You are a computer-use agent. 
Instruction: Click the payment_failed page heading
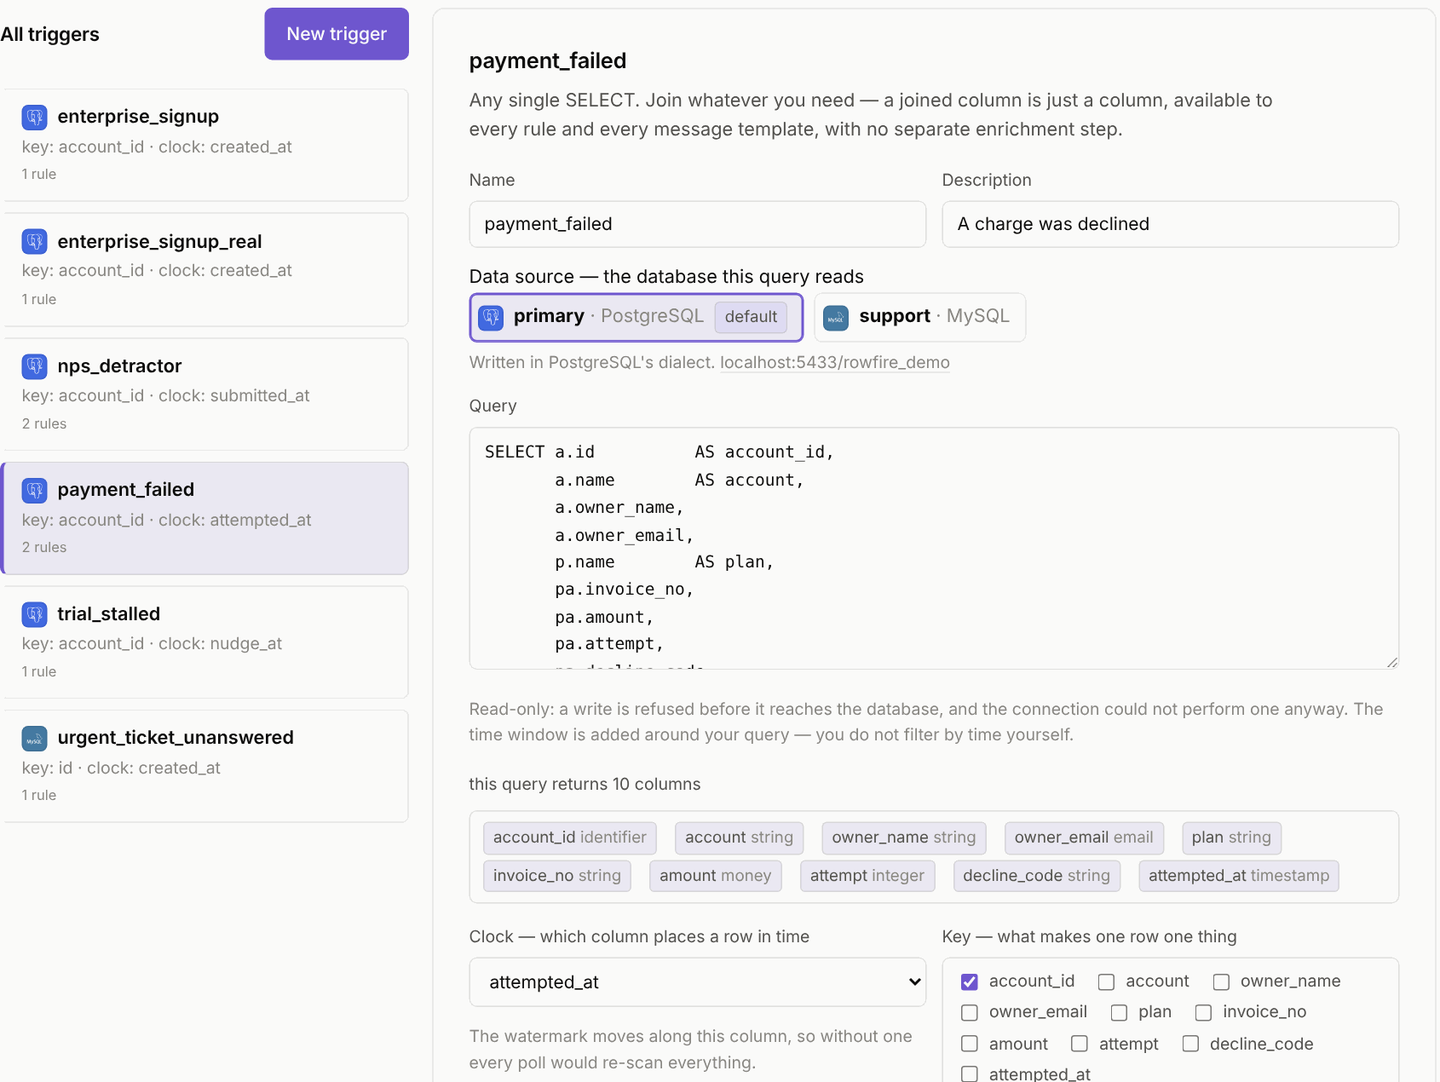(x=548, y=61)
